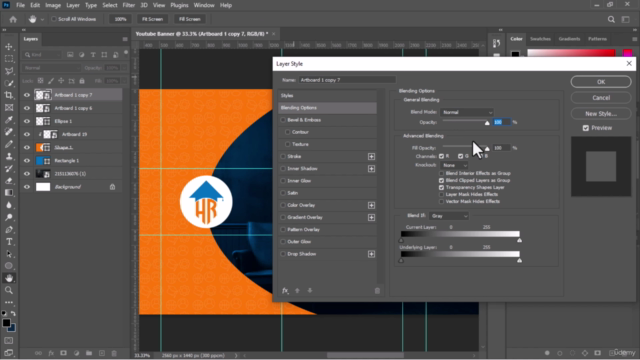640x360 pixels.
Task: Switch to the Swatches tab
Action: click(x=540, y=39)
